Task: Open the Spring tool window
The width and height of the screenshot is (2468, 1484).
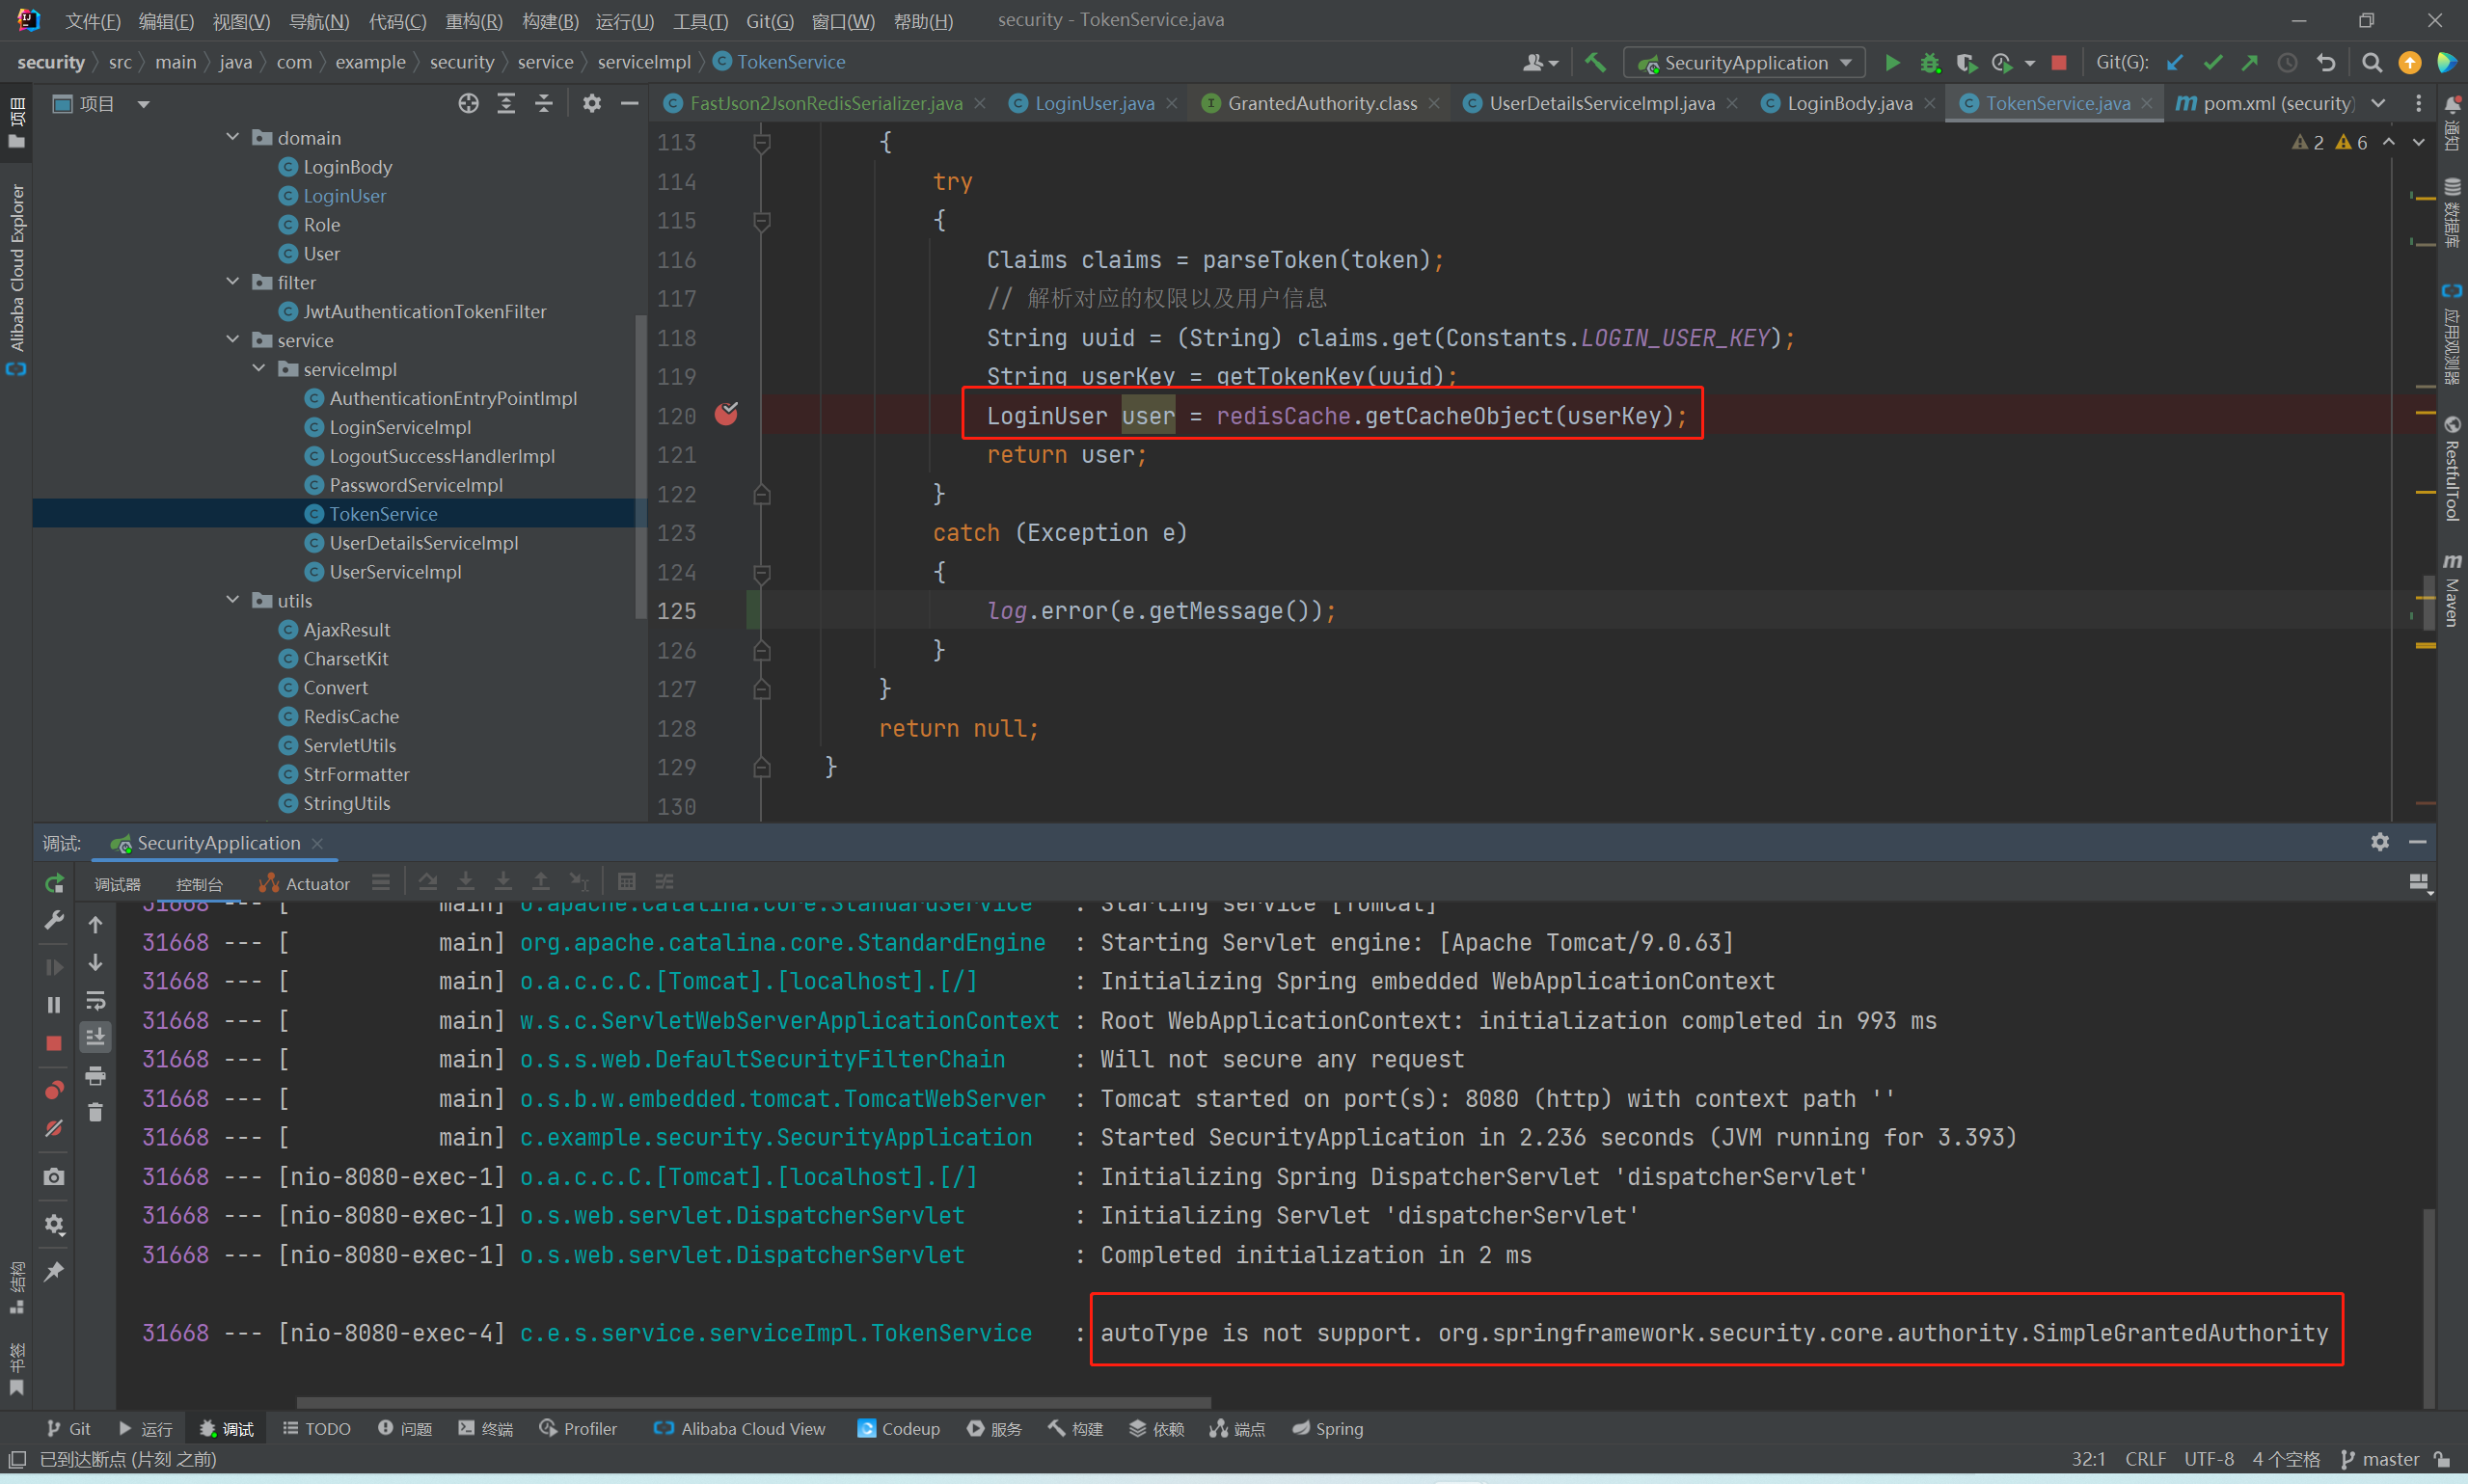Action: [1327, 1428]
